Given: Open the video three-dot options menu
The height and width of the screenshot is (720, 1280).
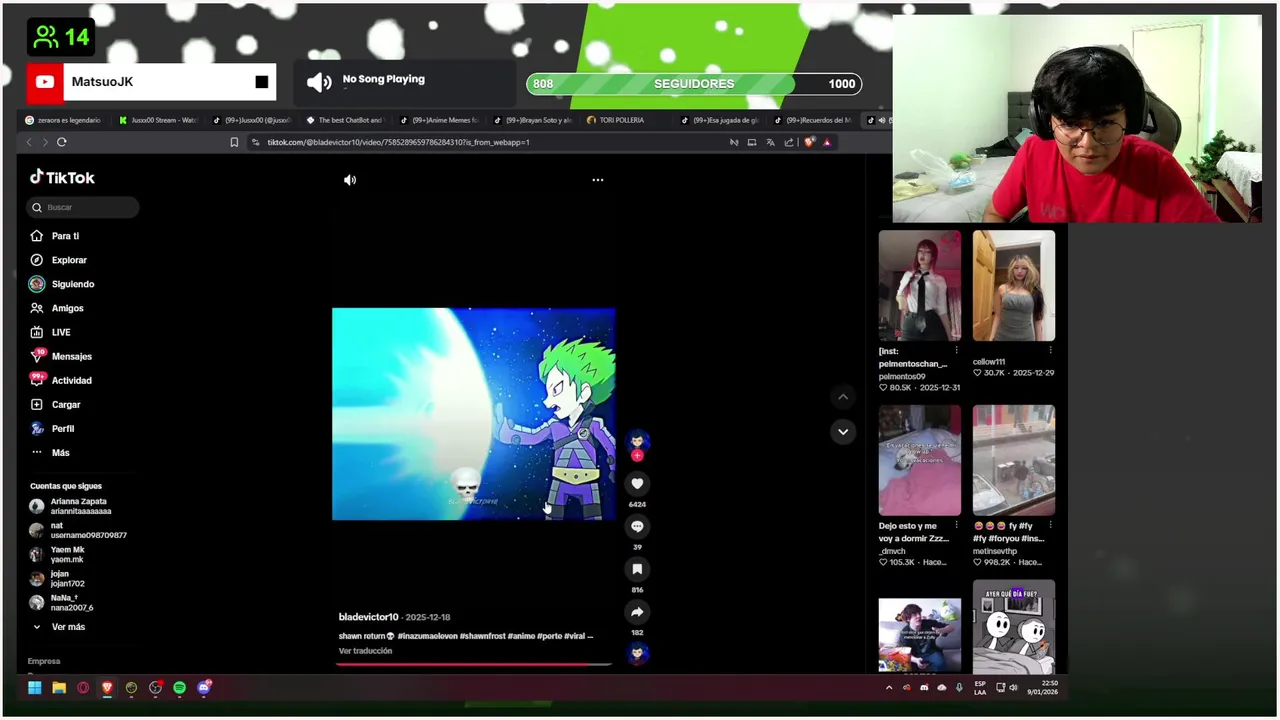Looking at the screenshot, I should [x=598, y=180].
